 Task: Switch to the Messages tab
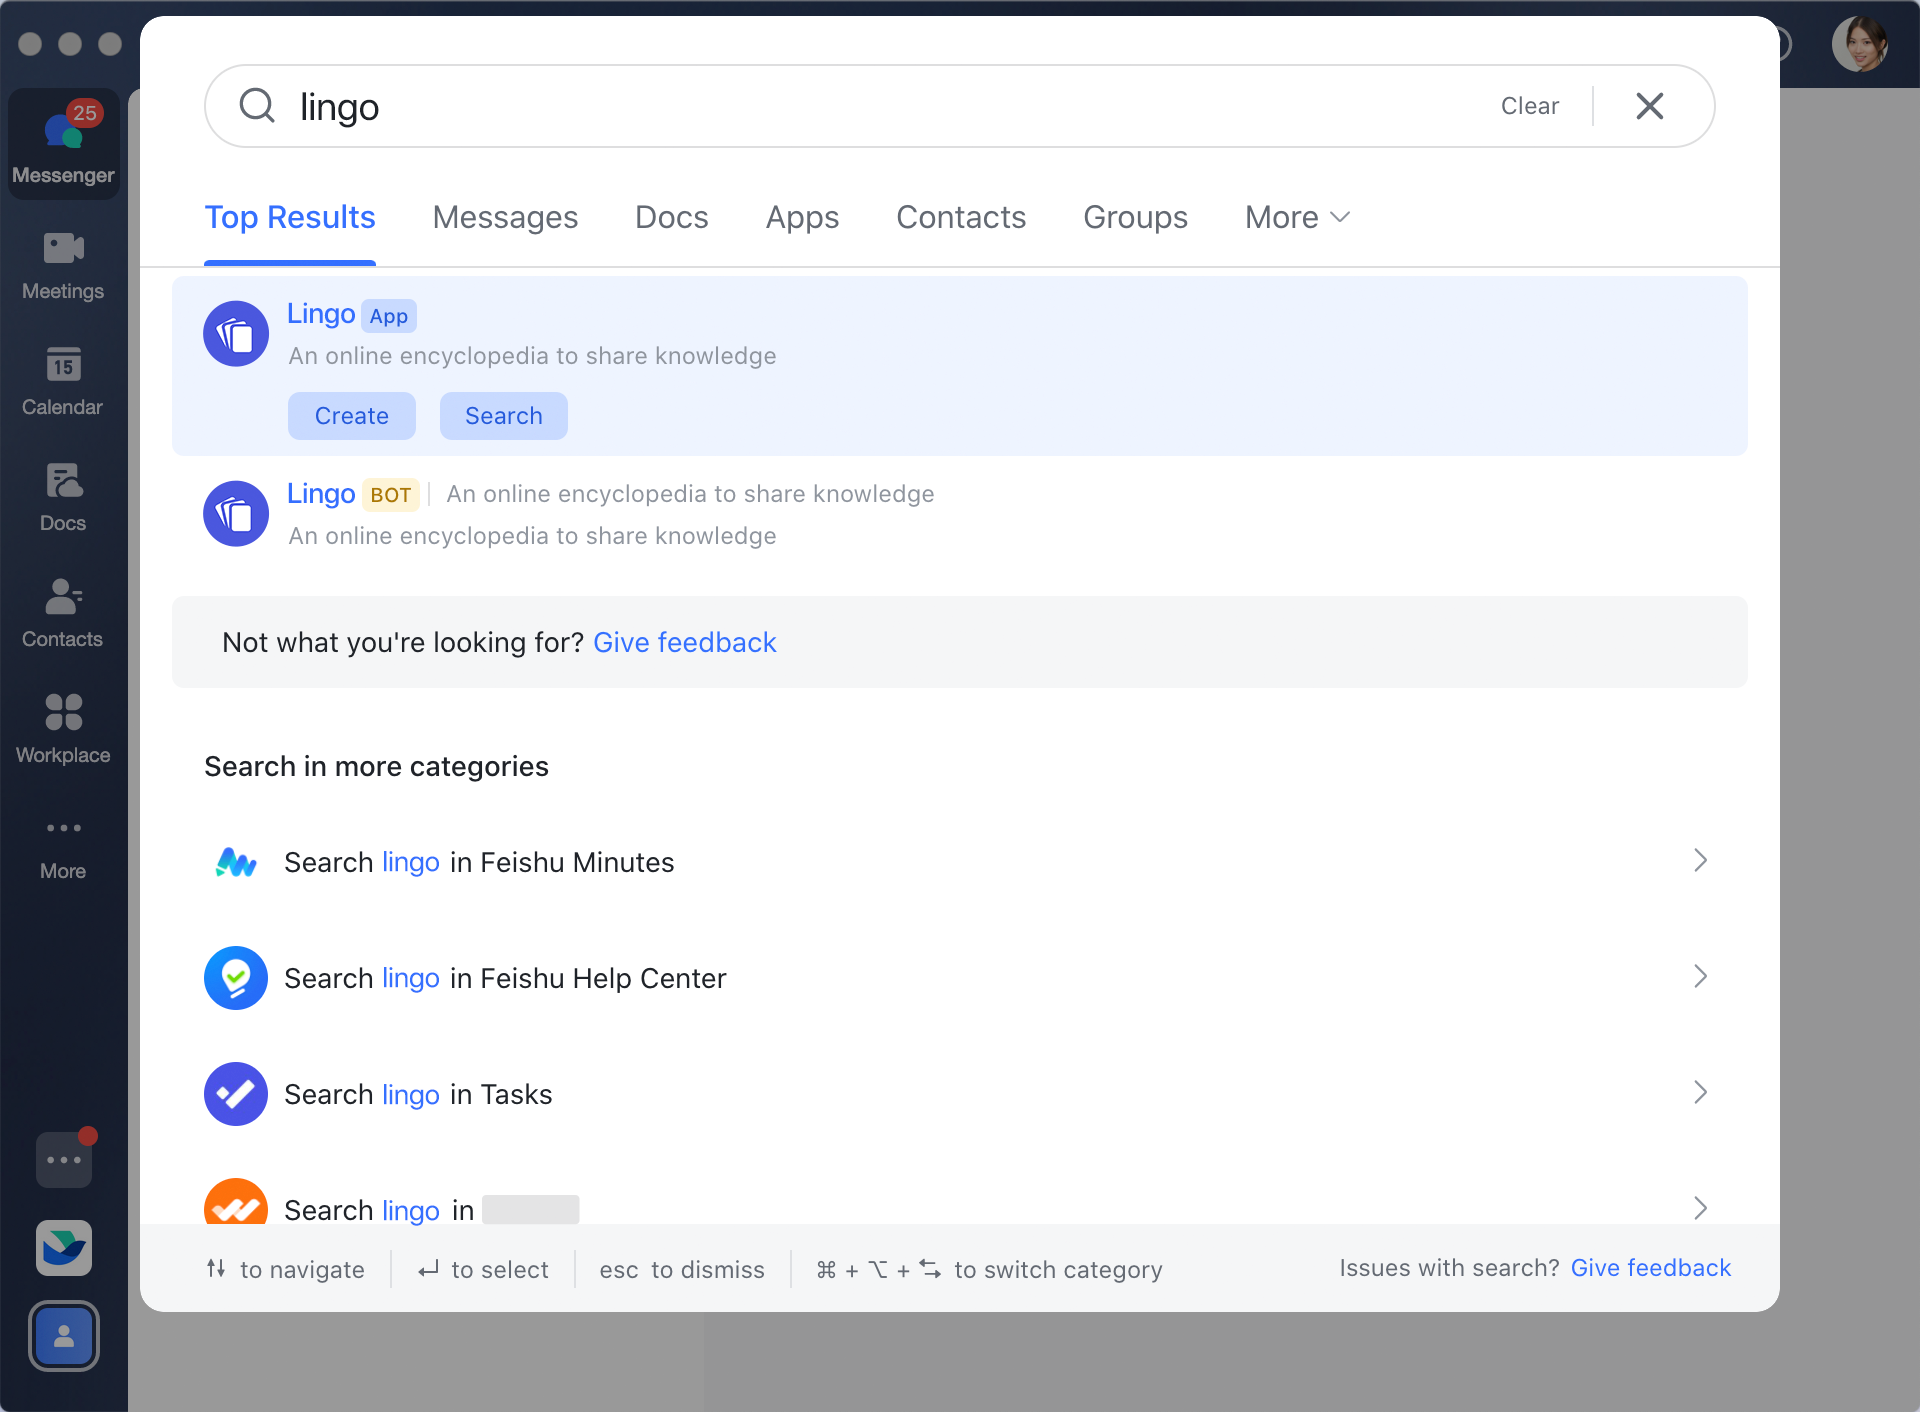pyautogui.click(x=505, y=217)
